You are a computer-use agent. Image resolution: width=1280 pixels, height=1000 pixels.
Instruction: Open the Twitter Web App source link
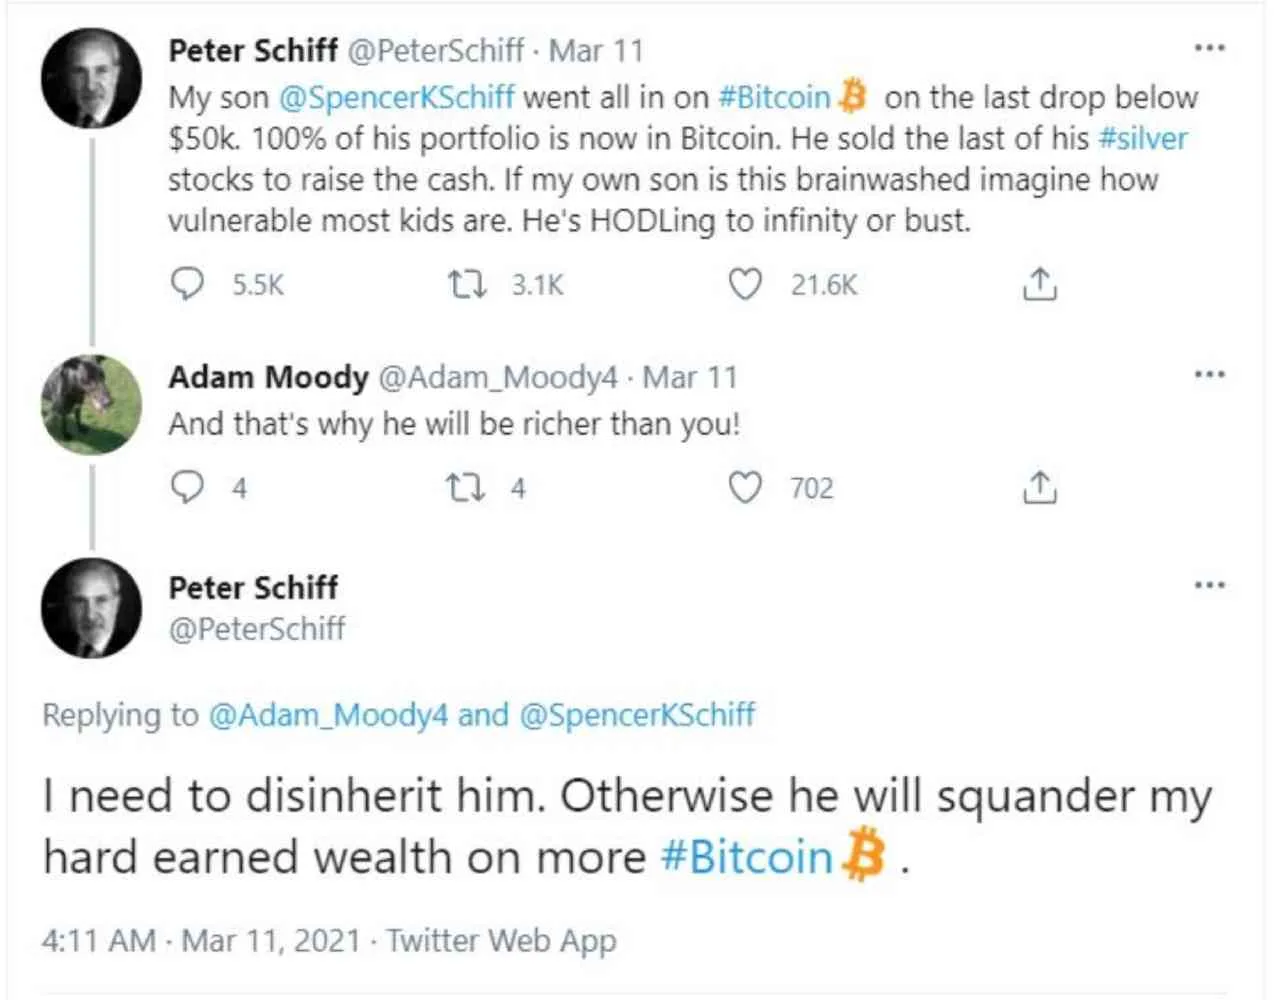coord(501,941)
